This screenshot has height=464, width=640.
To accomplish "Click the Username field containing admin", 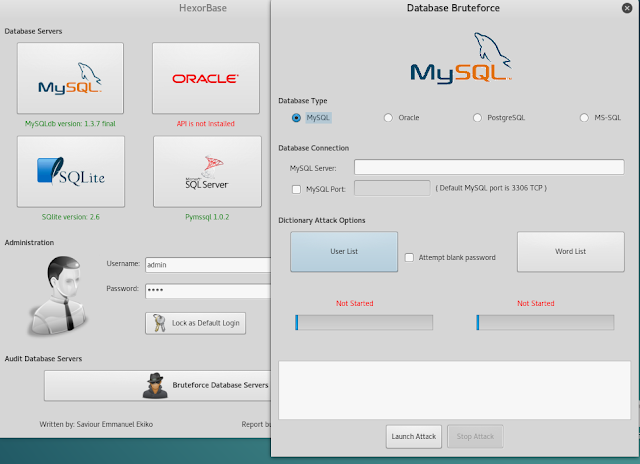I will click(208, 265).
